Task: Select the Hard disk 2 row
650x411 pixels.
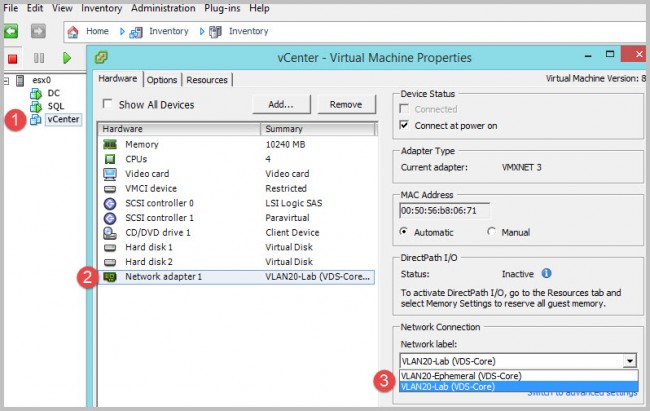Action: (x=236, y=262)
